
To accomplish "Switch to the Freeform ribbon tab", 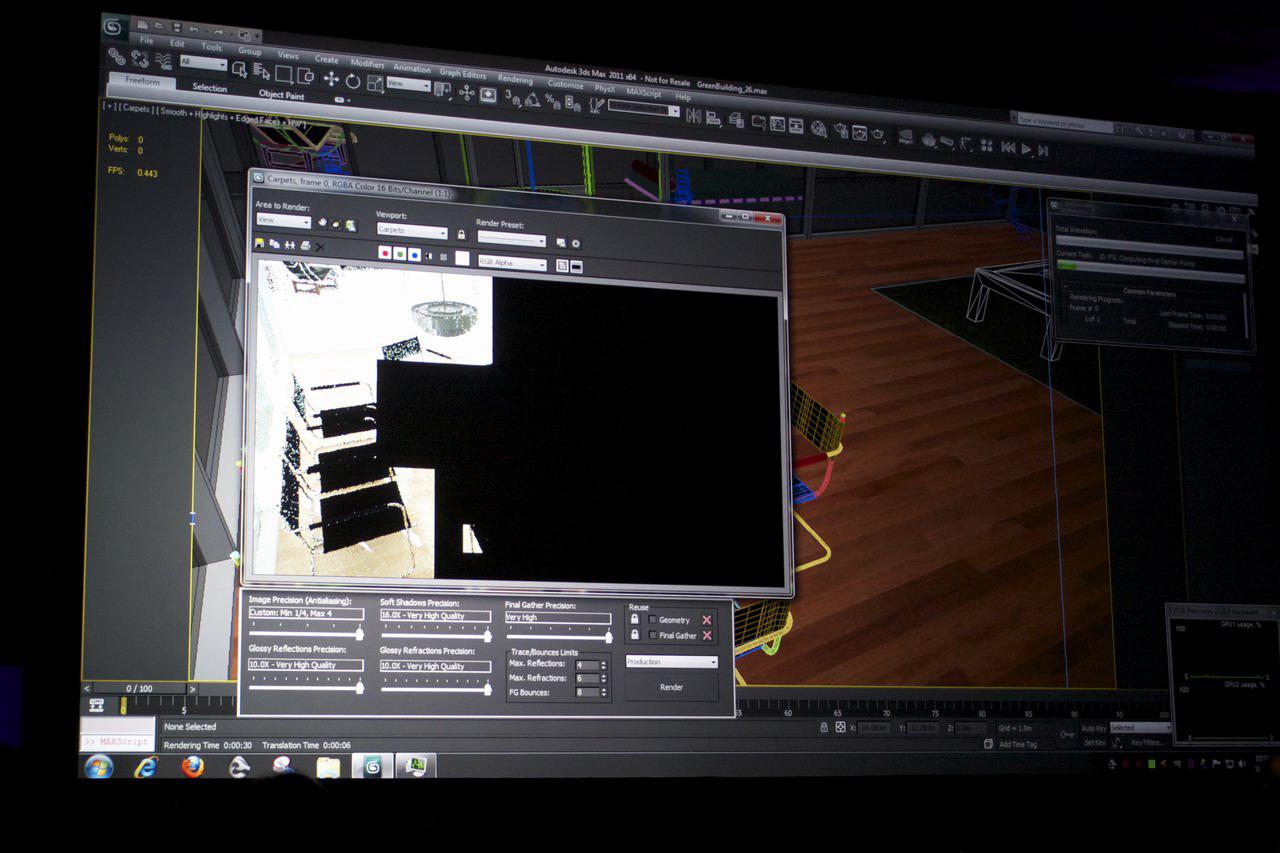I will point(143,81).
